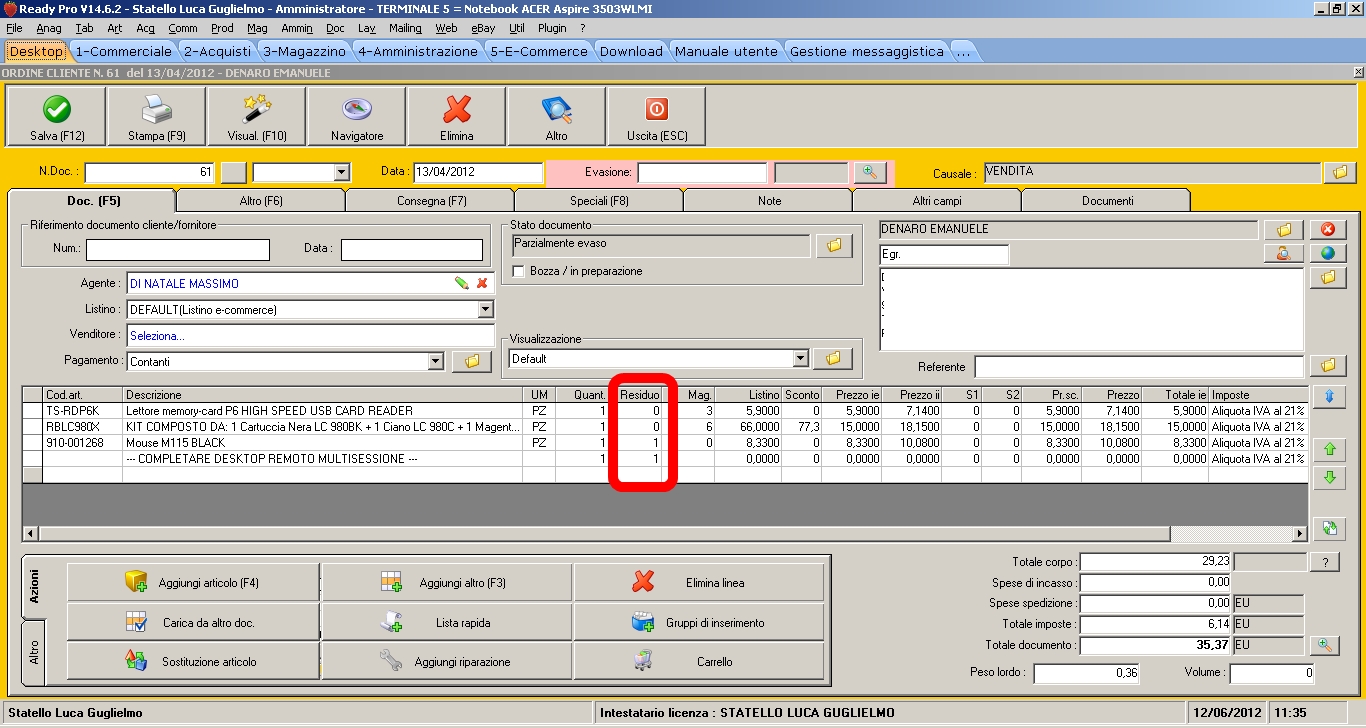1366x728 pixels.
Task: Click the Stampa (F9) printer icon
Action: click(157, 110)
